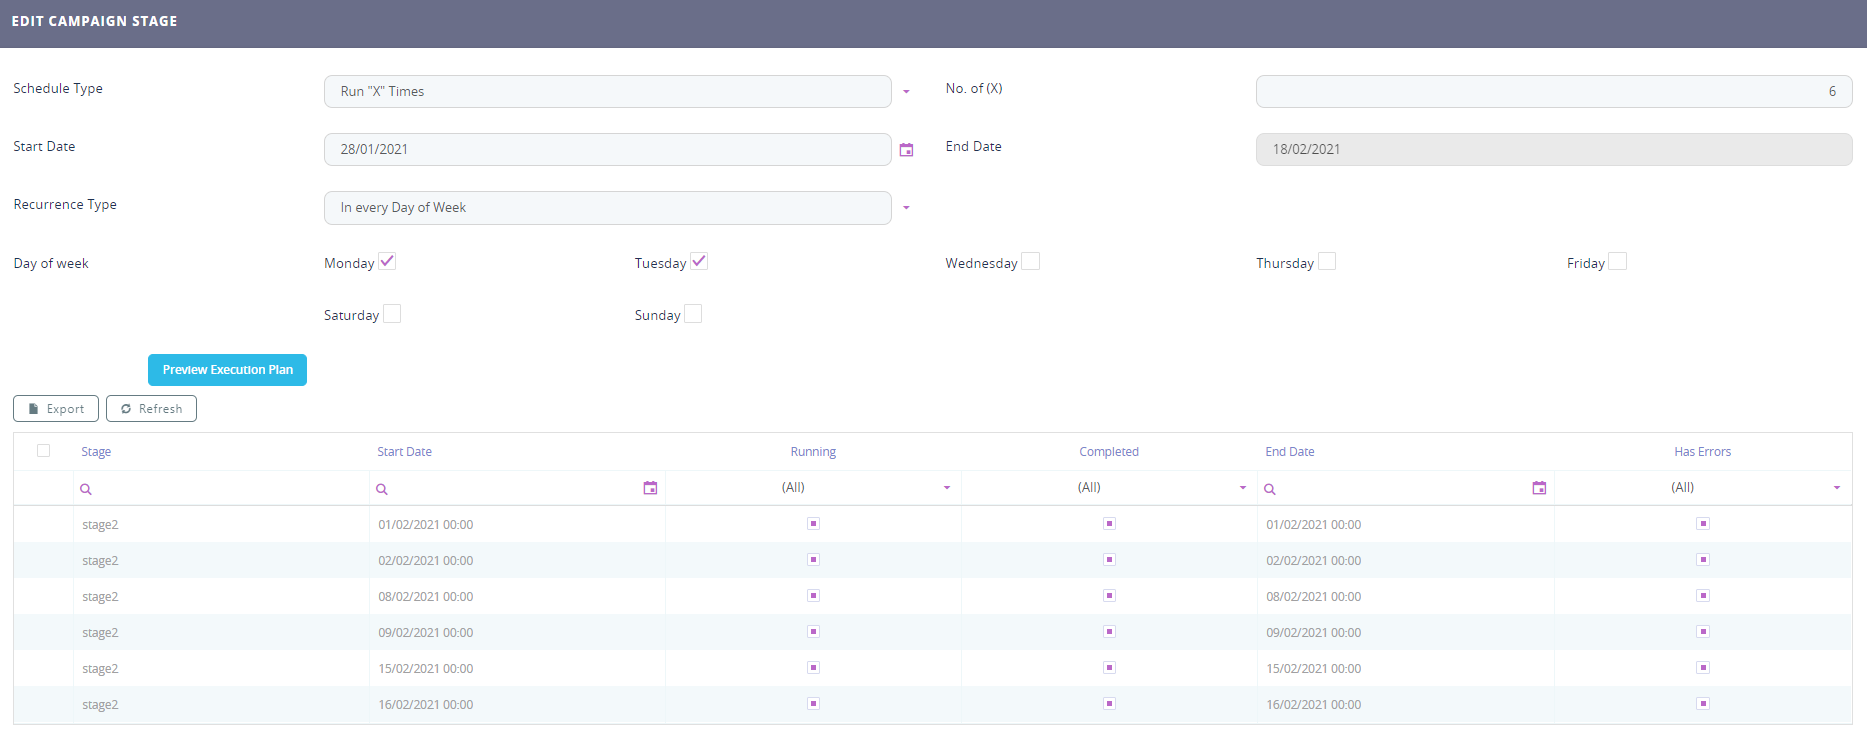The height and width of the screenshot is (742, 1867).
Task: Click calendar icon in End Date column filter
Action: click(x=1539, y=488)
